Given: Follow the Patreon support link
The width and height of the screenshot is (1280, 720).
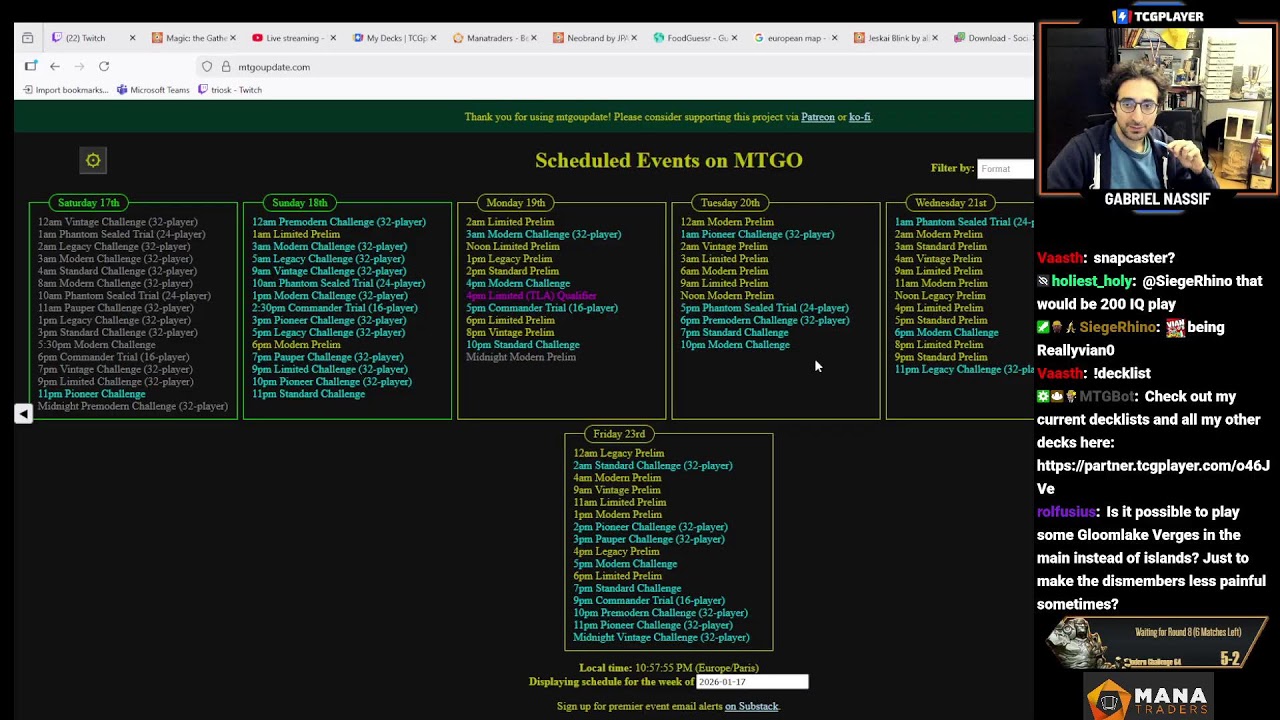Looking at the screenshot, I should [x=818, y=117].
